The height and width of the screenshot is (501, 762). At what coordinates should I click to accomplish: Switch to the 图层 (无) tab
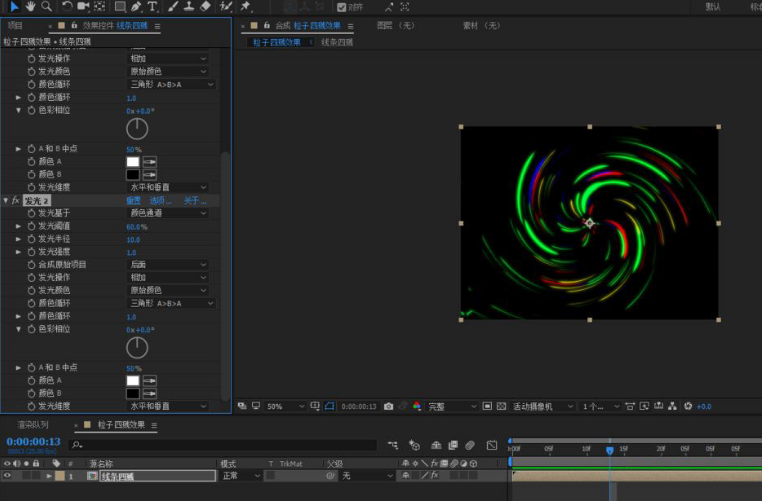click(396, 25)
